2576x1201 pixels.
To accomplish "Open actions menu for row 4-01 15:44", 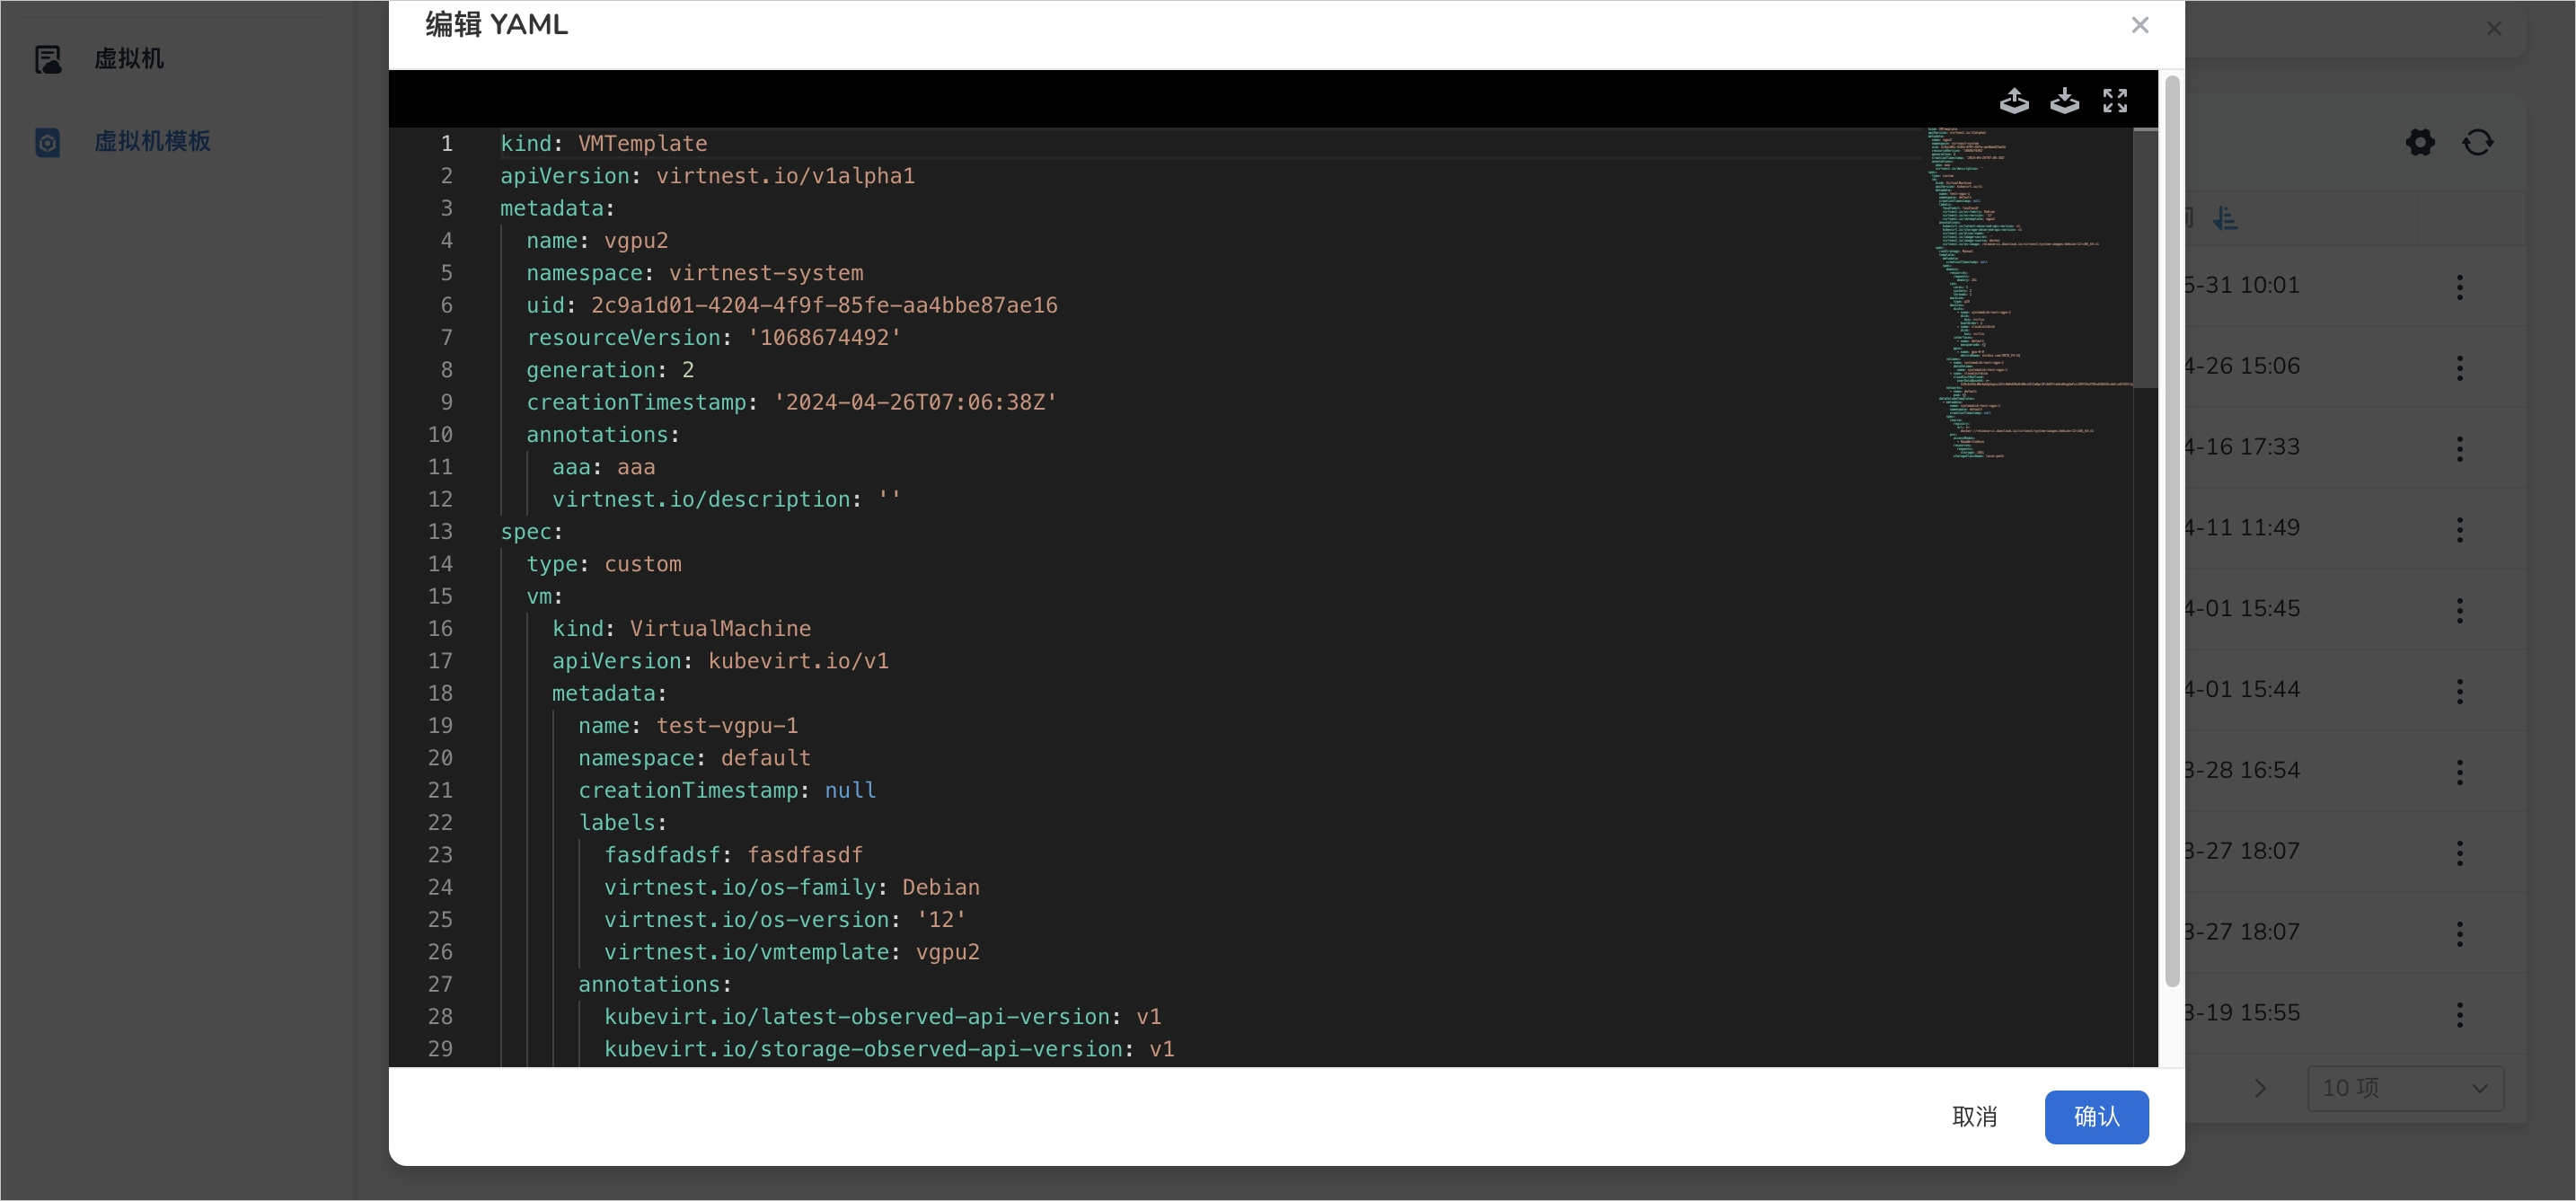I will (2459, 691).
